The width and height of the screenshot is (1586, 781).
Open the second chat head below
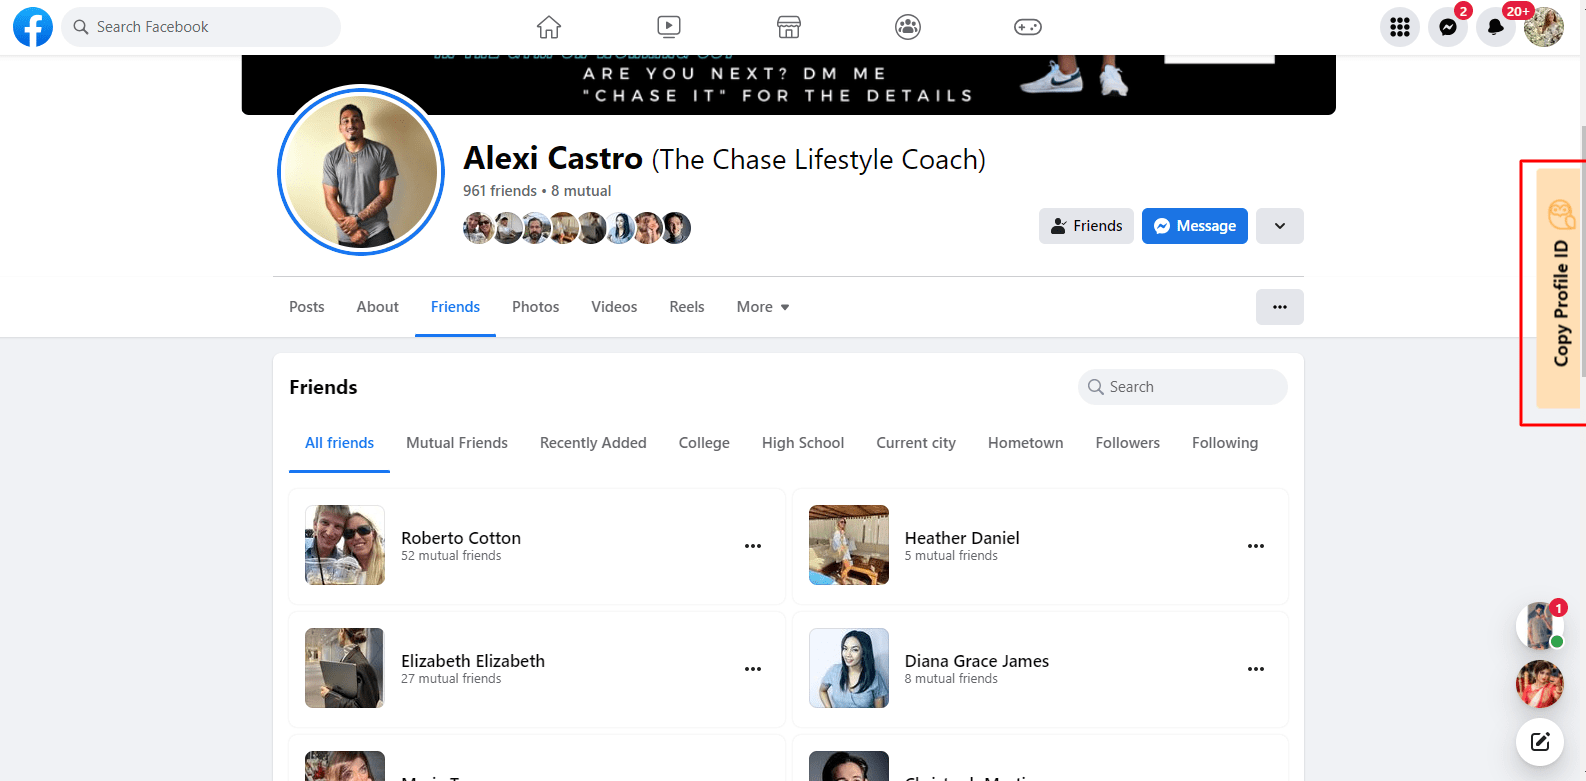click(1540, 684)
